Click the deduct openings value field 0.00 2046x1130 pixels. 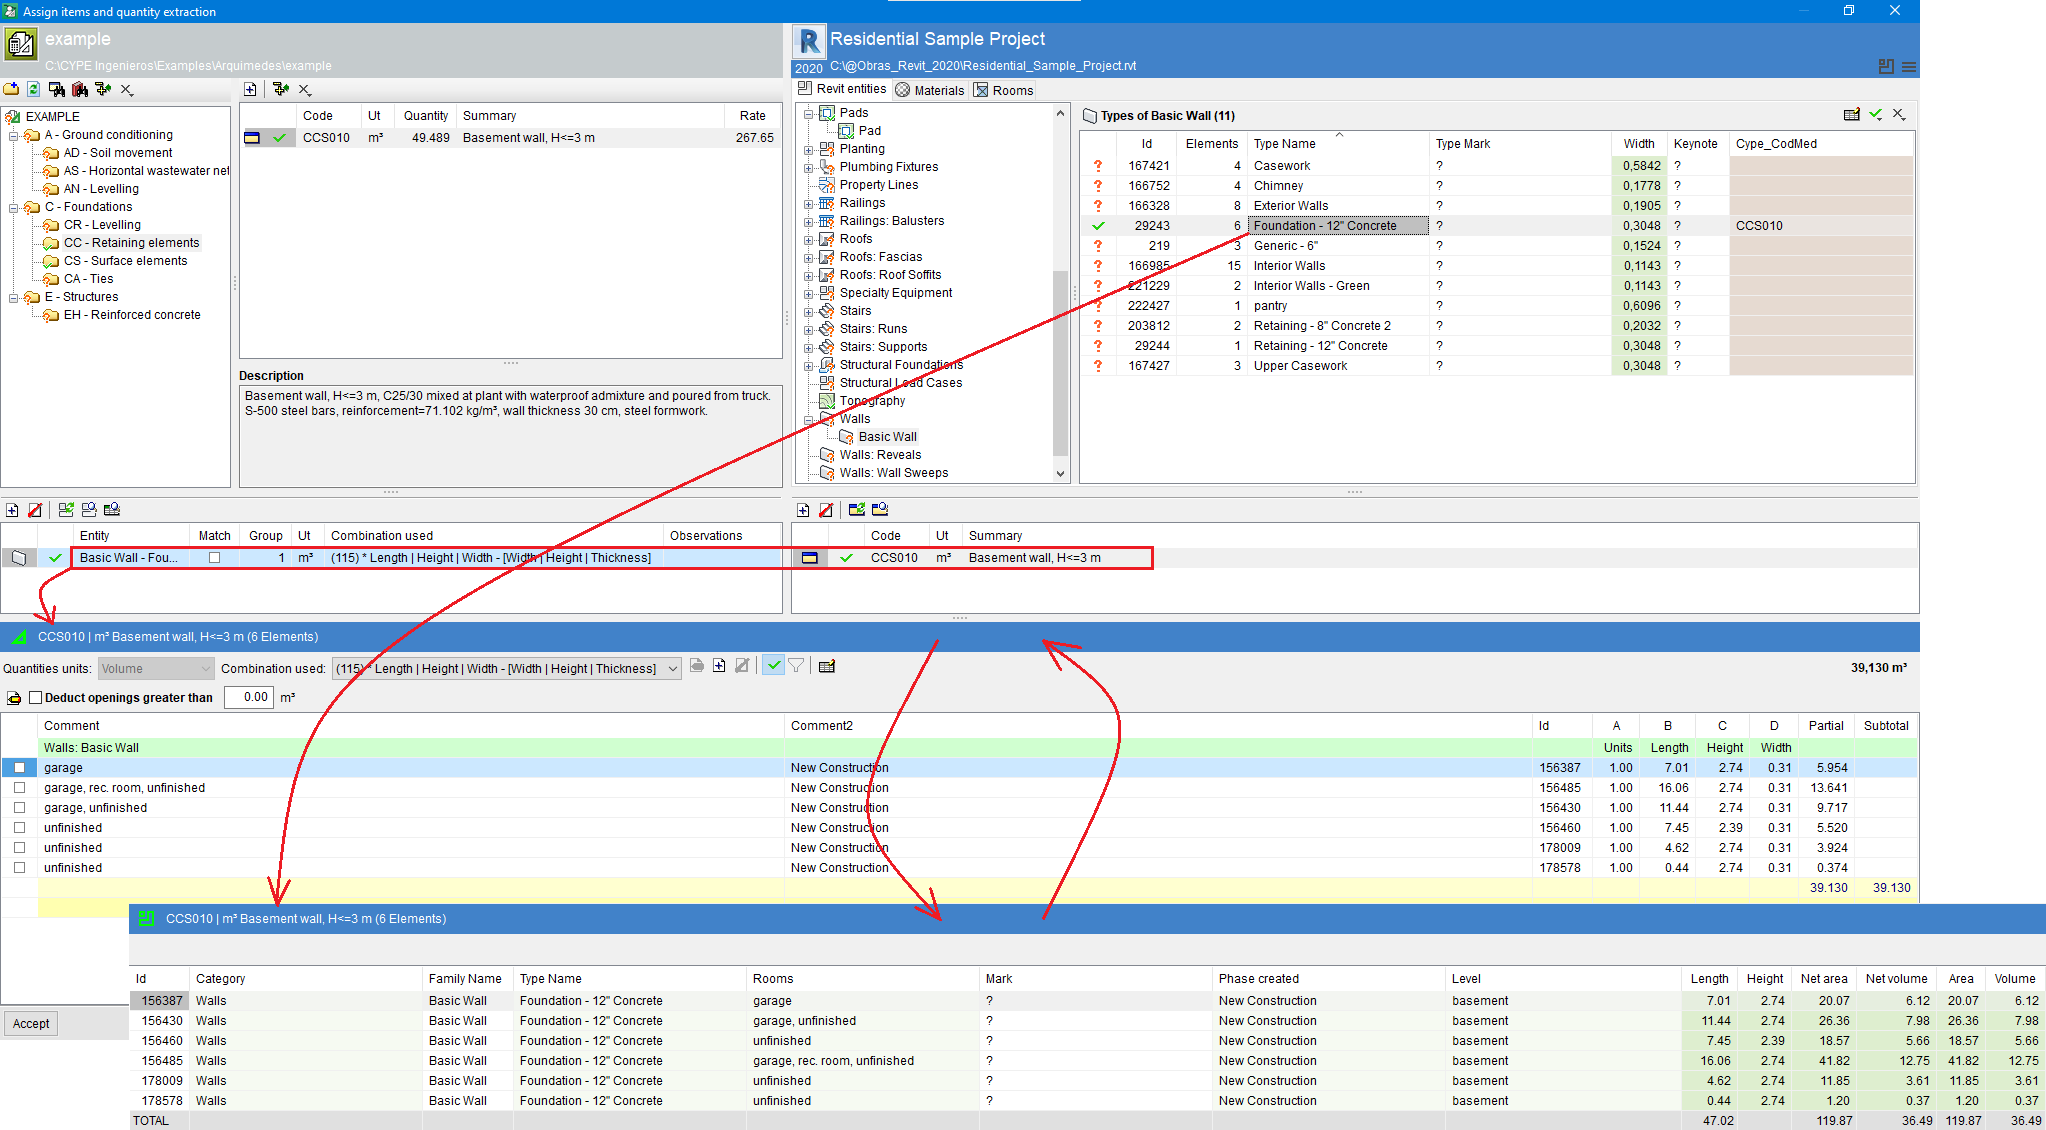(x=248, y=697)
